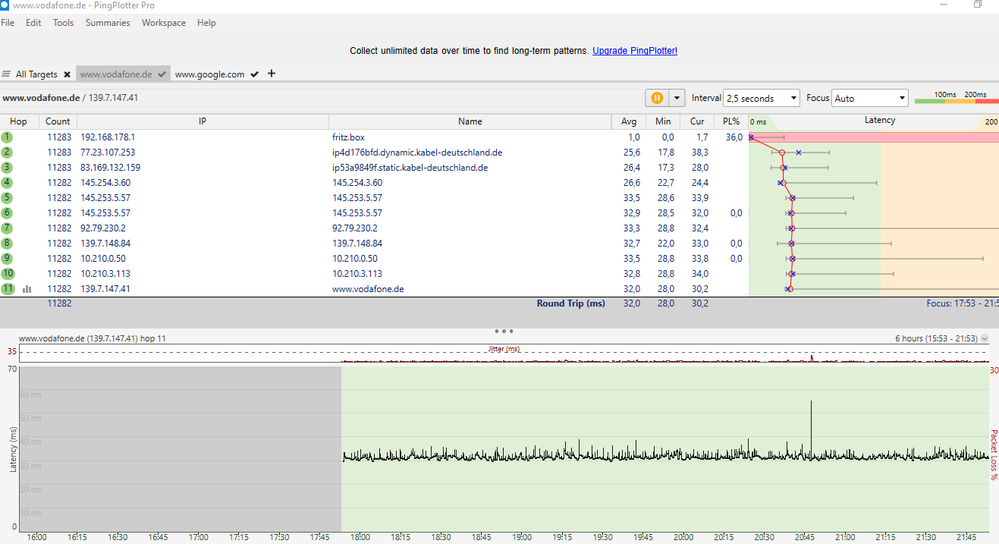Click the latency spike near 20:45
The width and height of the screenshot is (999, 544).
point(811,428)
